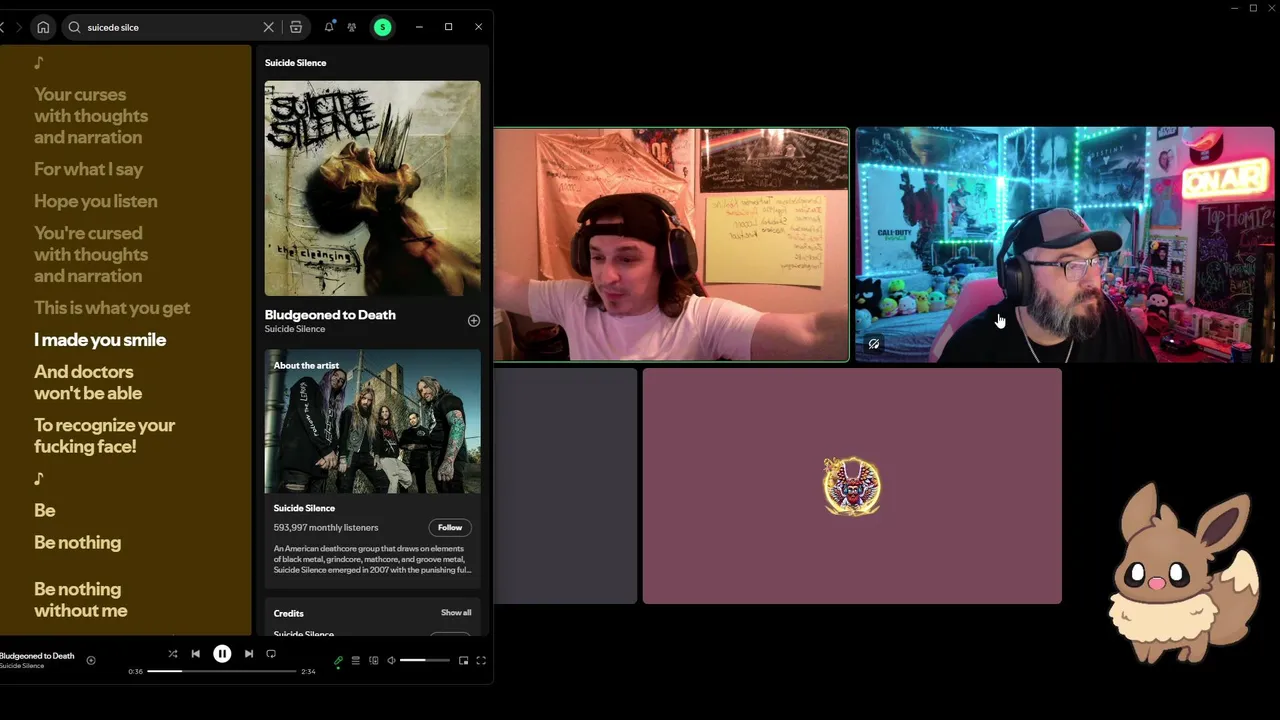Image resolution: width=1280 pixels, height=720 pixels.
Task: Add Bludgeoned to Death to library in sidebar
Action: (x=474, y=321)
